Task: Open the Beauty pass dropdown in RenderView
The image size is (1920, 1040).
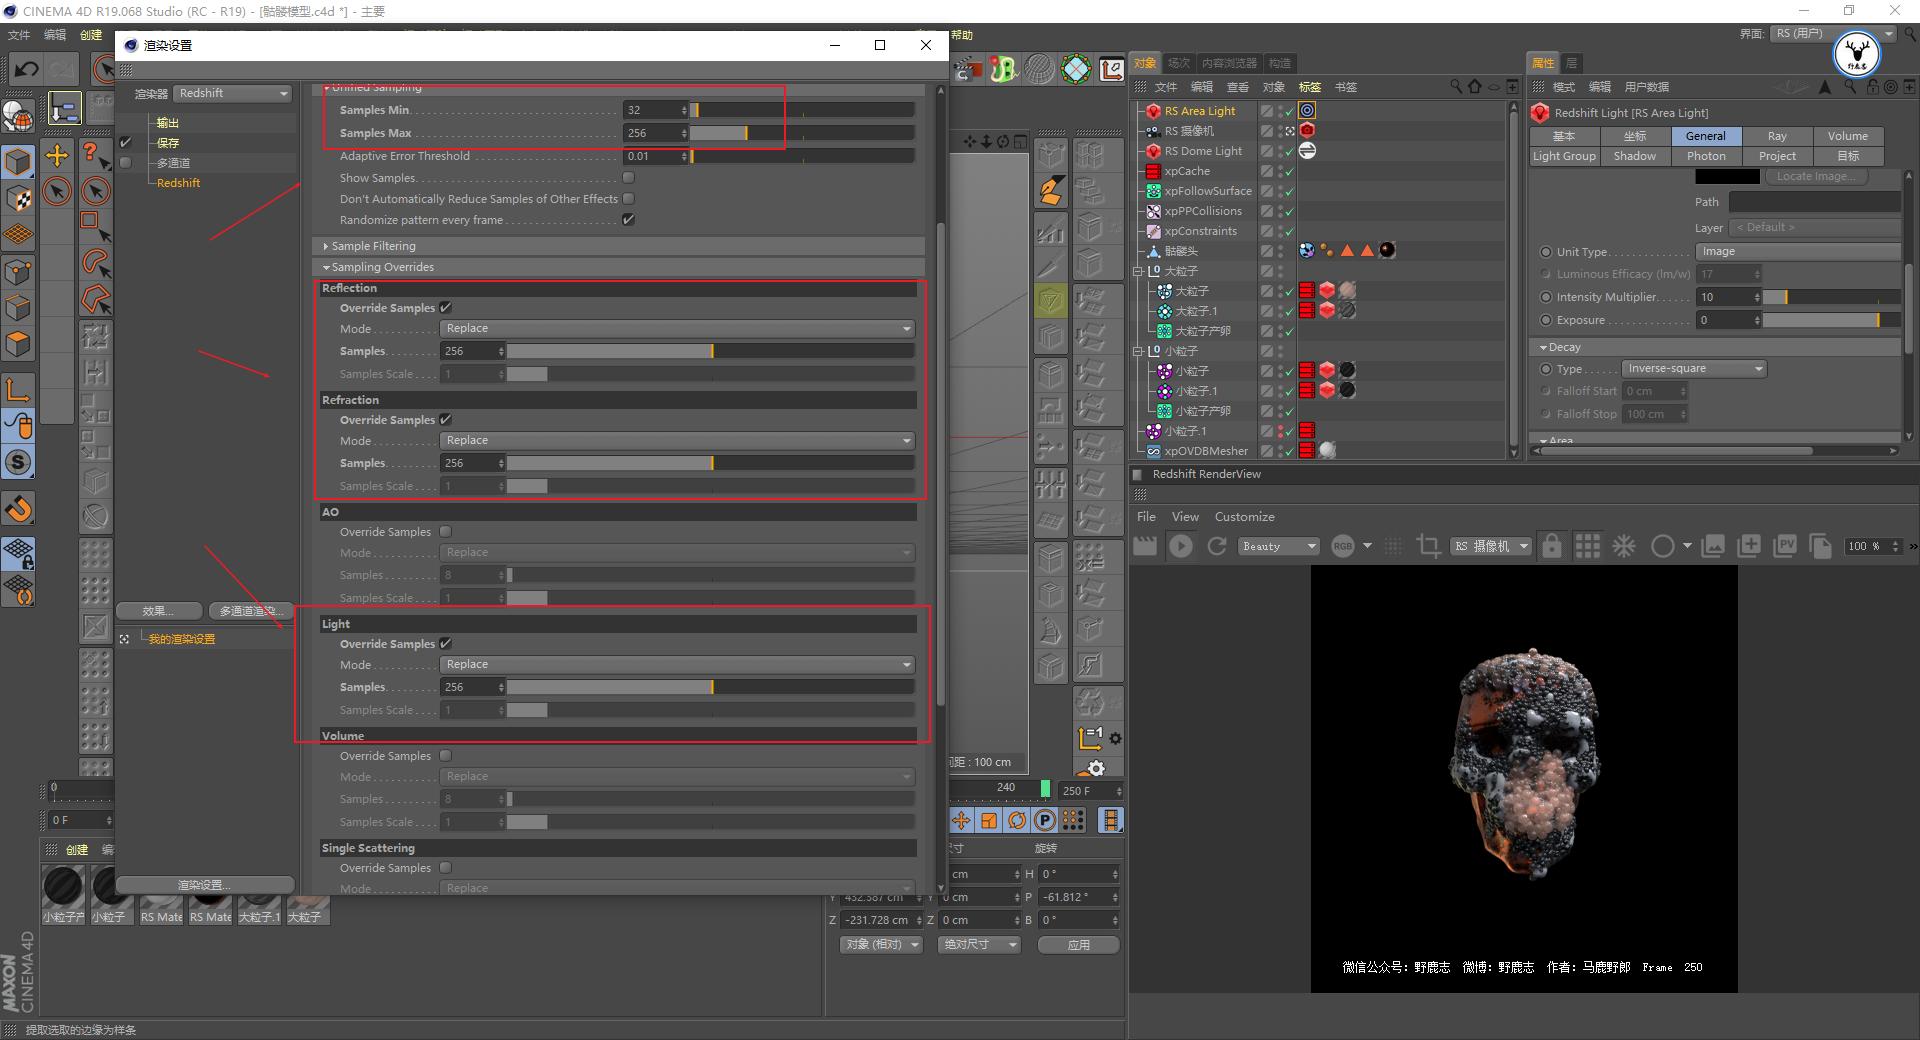Action: 1278,546
